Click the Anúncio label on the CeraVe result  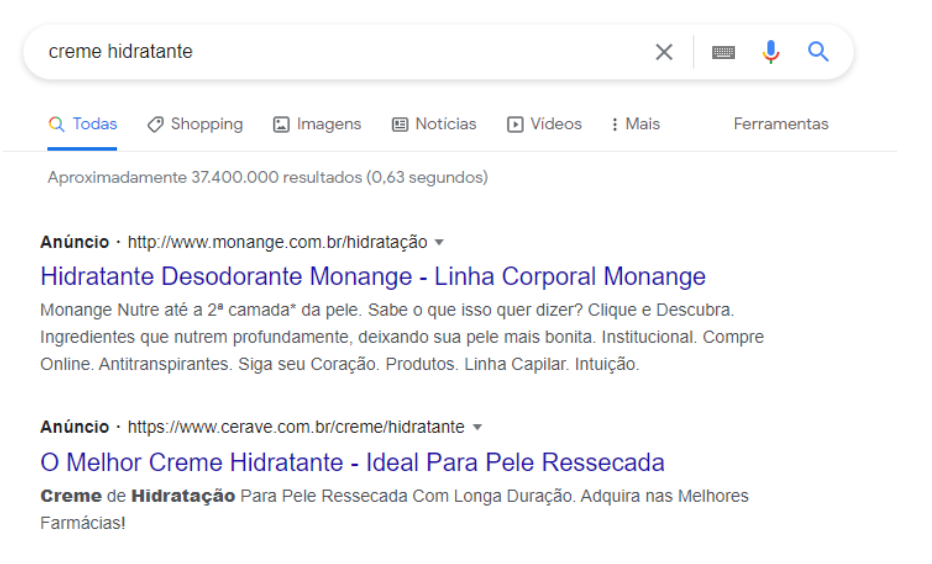click(75, 427)
